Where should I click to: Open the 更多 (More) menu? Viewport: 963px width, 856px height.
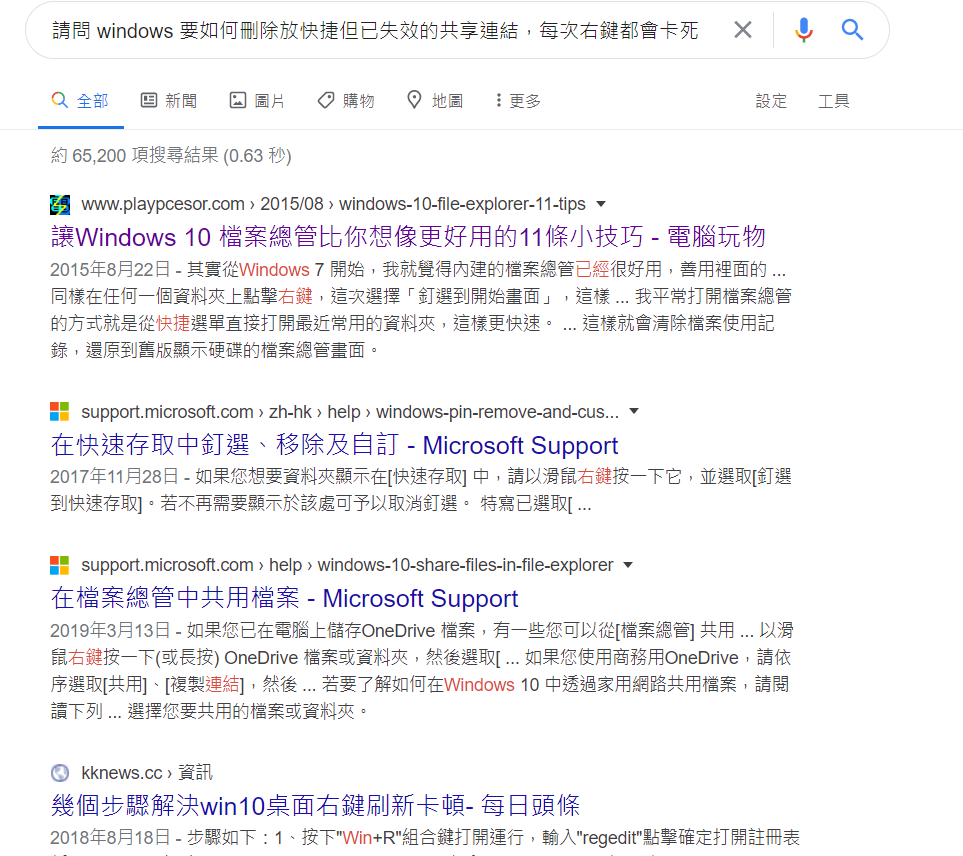(518, 101)
